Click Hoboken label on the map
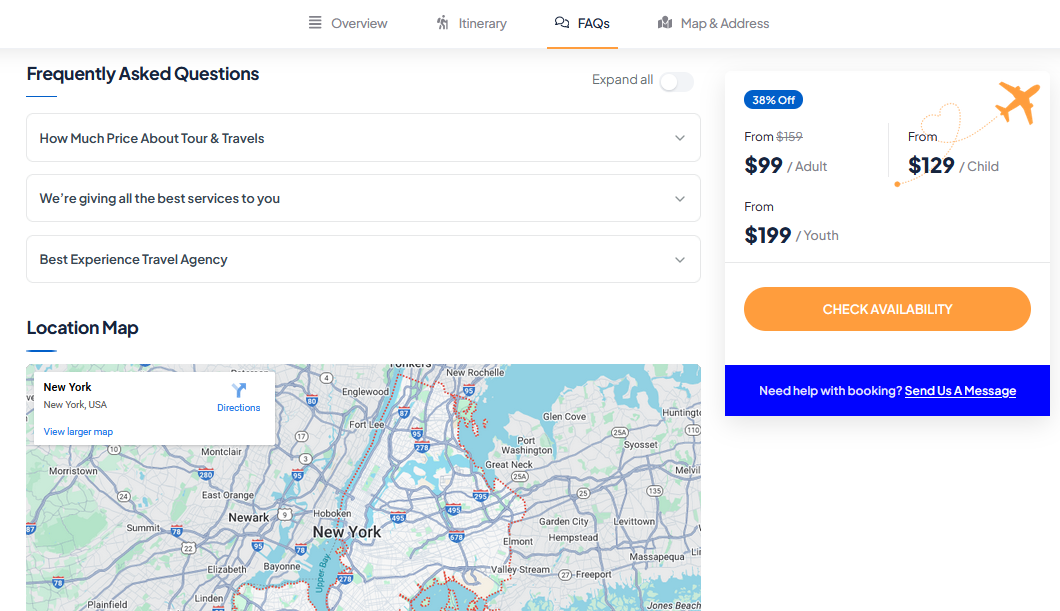The width and height of the screenshot is (1060, 611). coord(332,513)
